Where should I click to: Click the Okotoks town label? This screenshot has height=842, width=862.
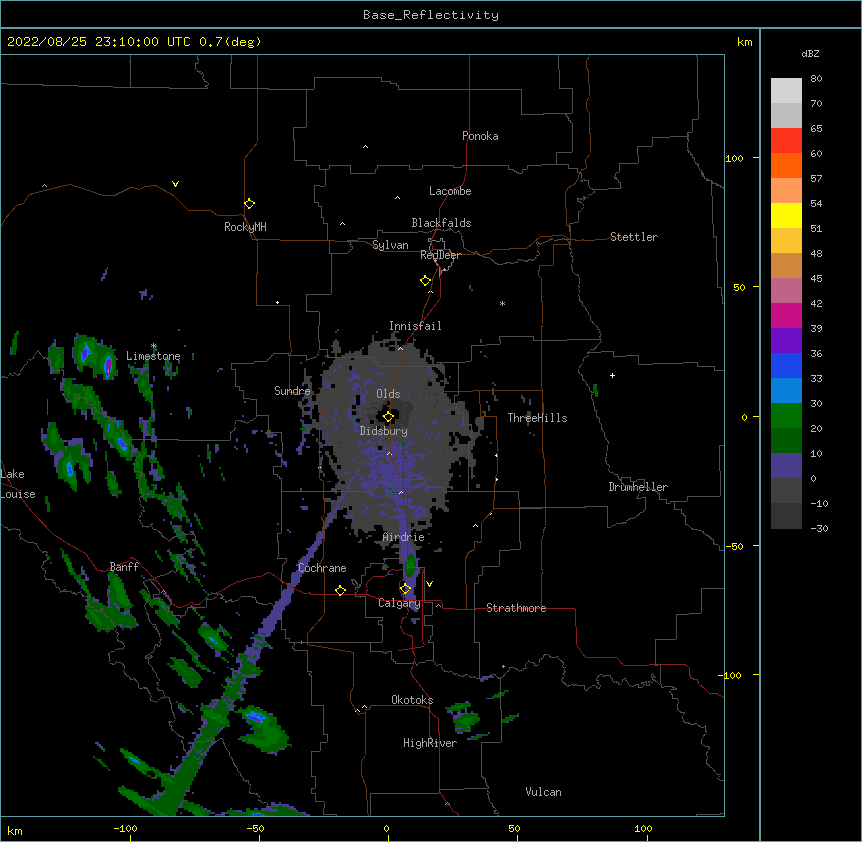point(412,700)
